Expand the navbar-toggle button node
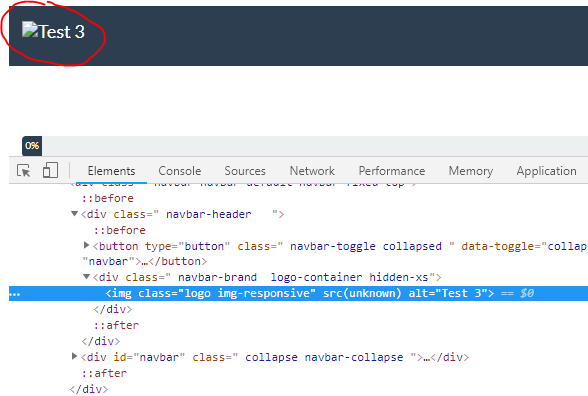The width and height of the screenshot is (588, 396). 86,245
